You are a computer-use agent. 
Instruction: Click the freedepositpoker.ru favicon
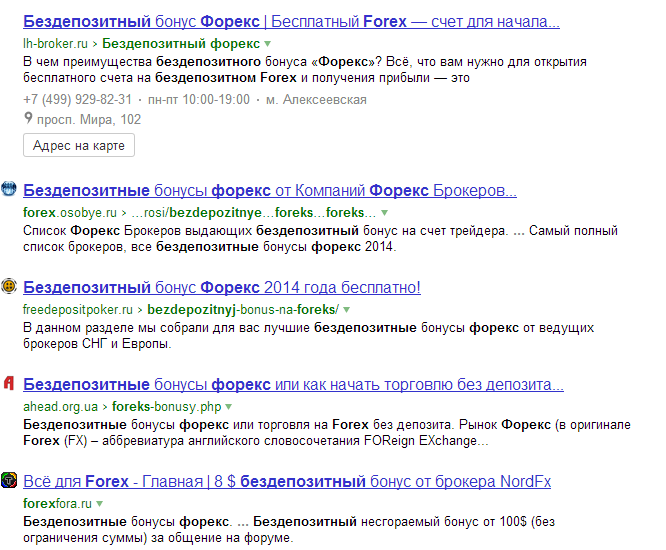tap(8, 286)
